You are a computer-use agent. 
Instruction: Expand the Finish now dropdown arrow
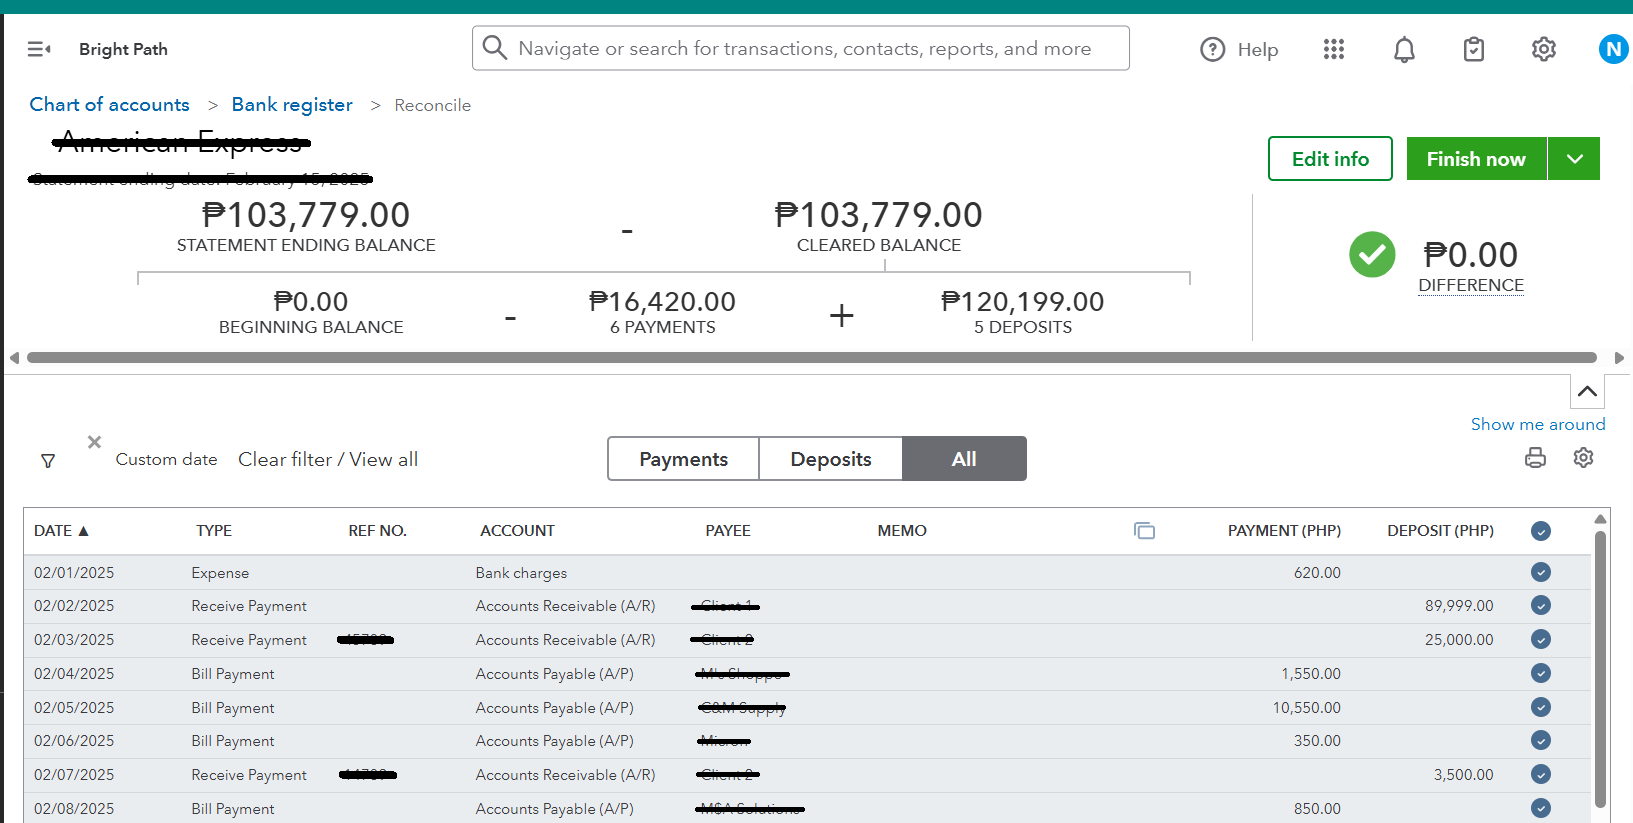(x=1574, y=159)
